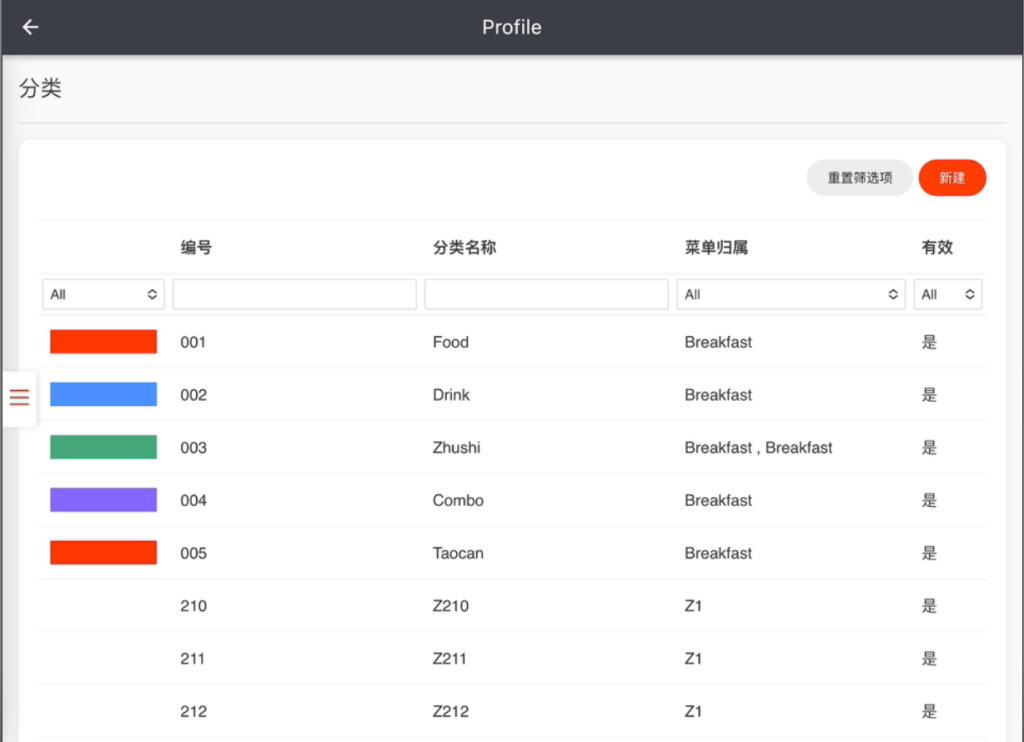Click the 是 value in the Food row

[929, 342]
